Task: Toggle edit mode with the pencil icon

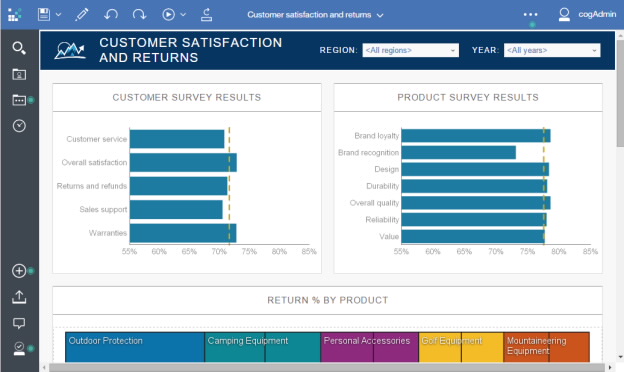Action: click(x=82, y=15)
